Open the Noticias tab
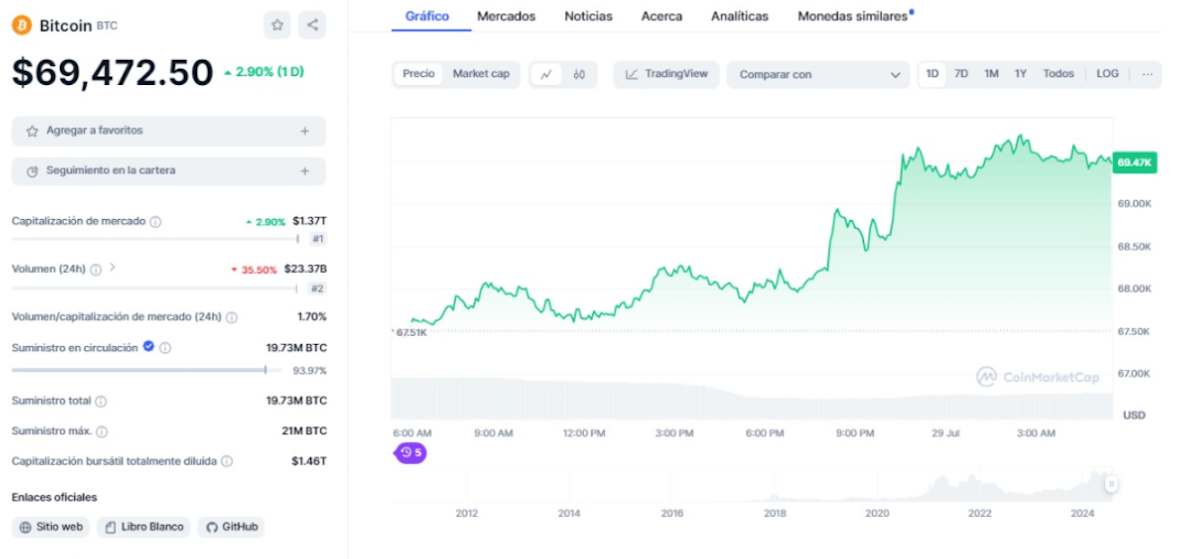 click(588, 16)
